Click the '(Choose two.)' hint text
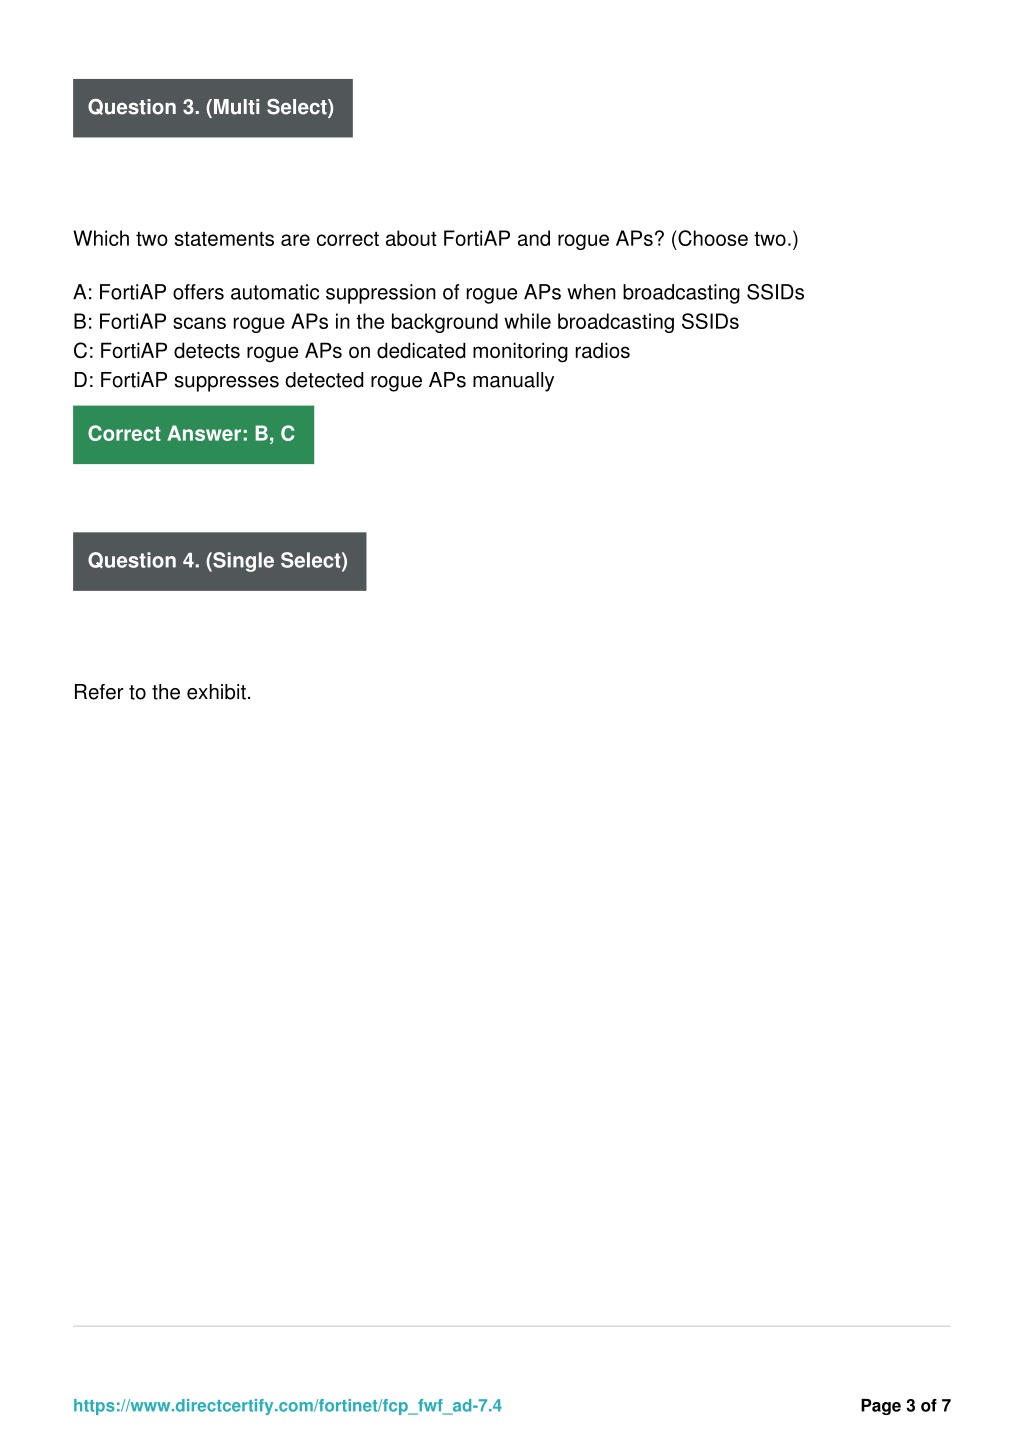1024x1448 pixels. click(x=735, y=239)
